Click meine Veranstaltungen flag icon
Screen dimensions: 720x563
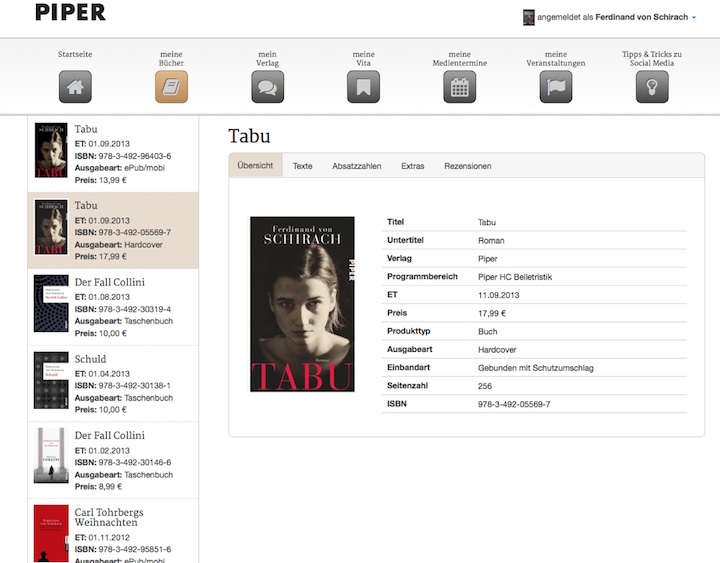[x=555, y=87]
